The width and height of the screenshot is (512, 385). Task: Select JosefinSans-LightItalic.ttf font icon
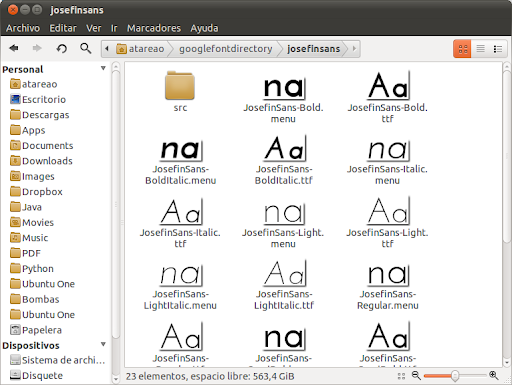point(284,273)
